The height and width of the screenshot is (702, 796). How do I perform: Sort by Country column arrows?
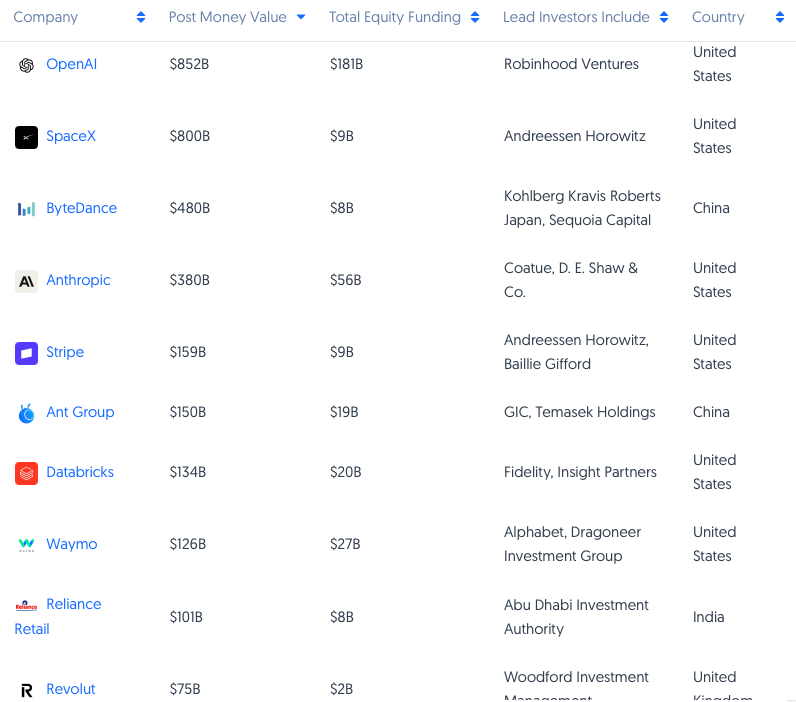(780, 18)
